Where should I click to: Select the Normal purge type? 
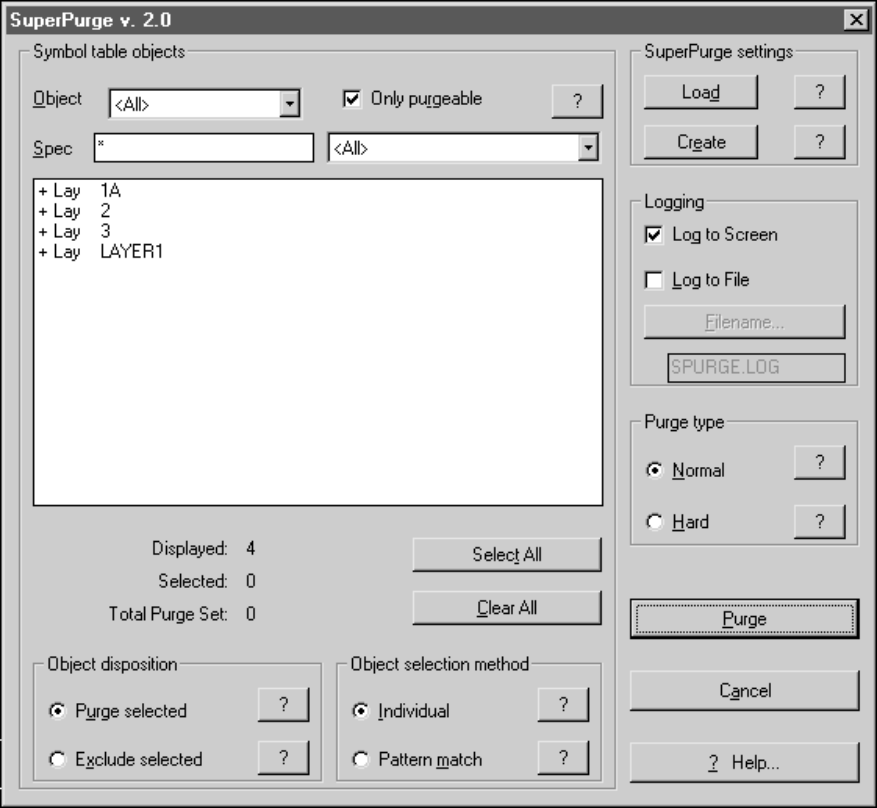click(x=654, y=470)
